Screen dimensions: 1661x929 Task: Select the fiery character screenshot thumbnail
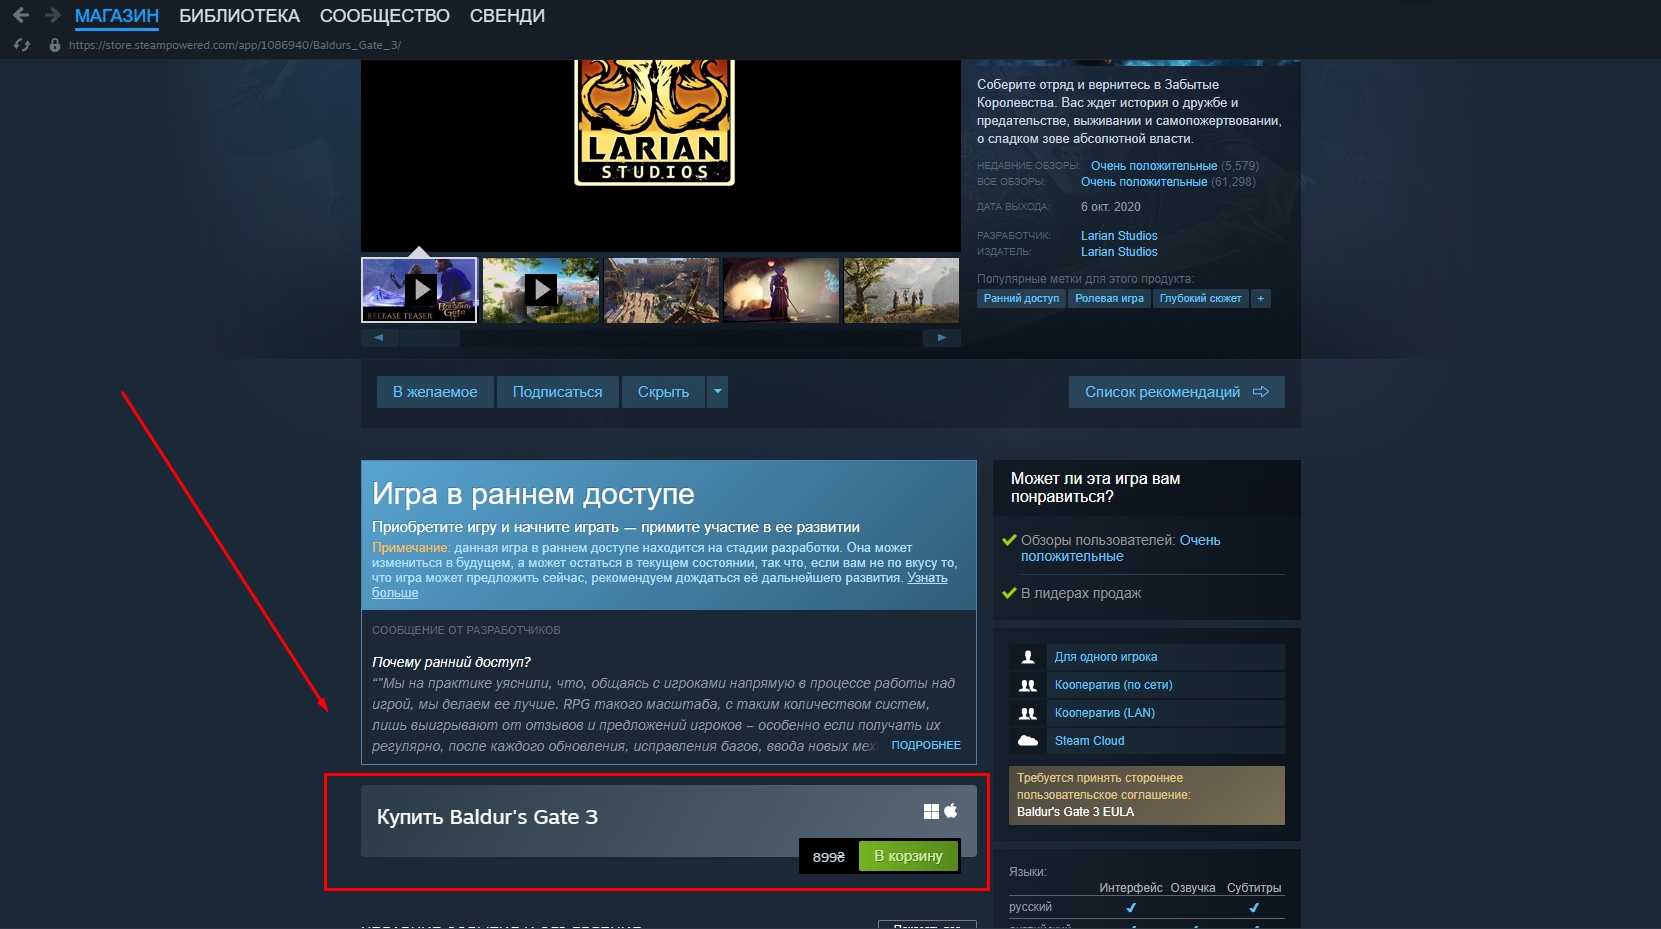click(781, 290)
